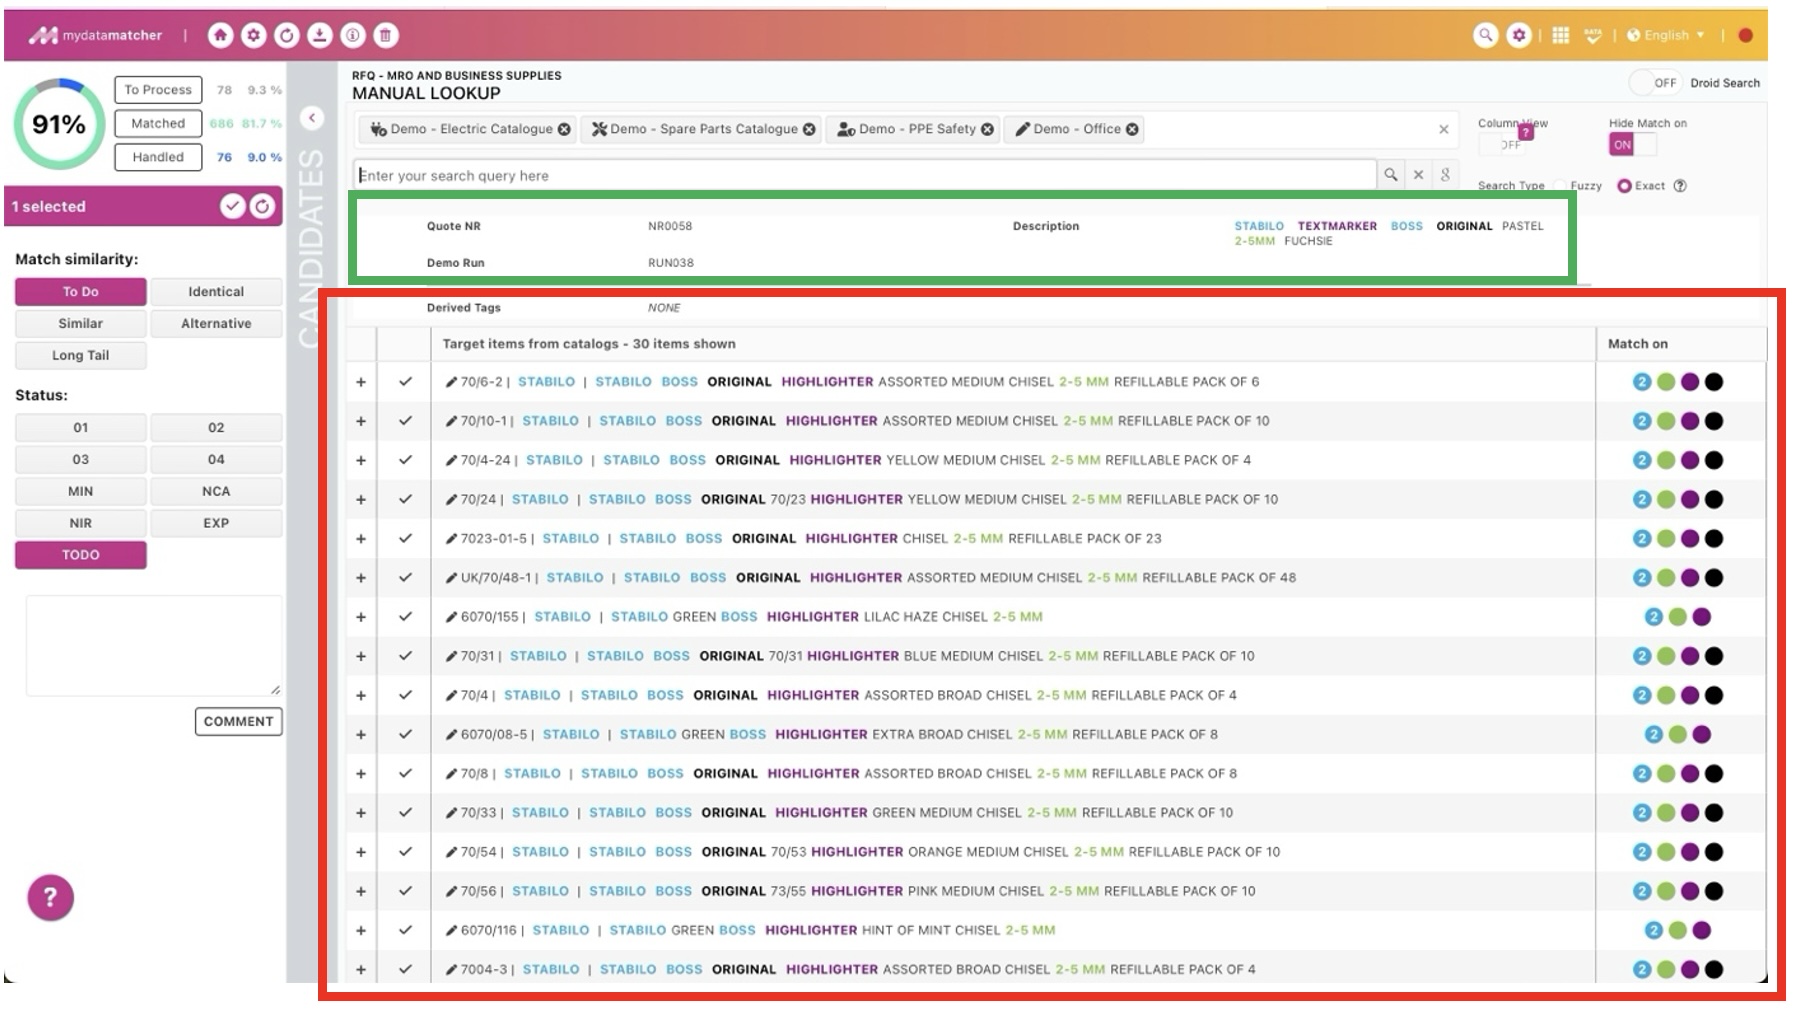Click the Handled button
Viewport: 1812px width, 1030px height.
point(158,157)
